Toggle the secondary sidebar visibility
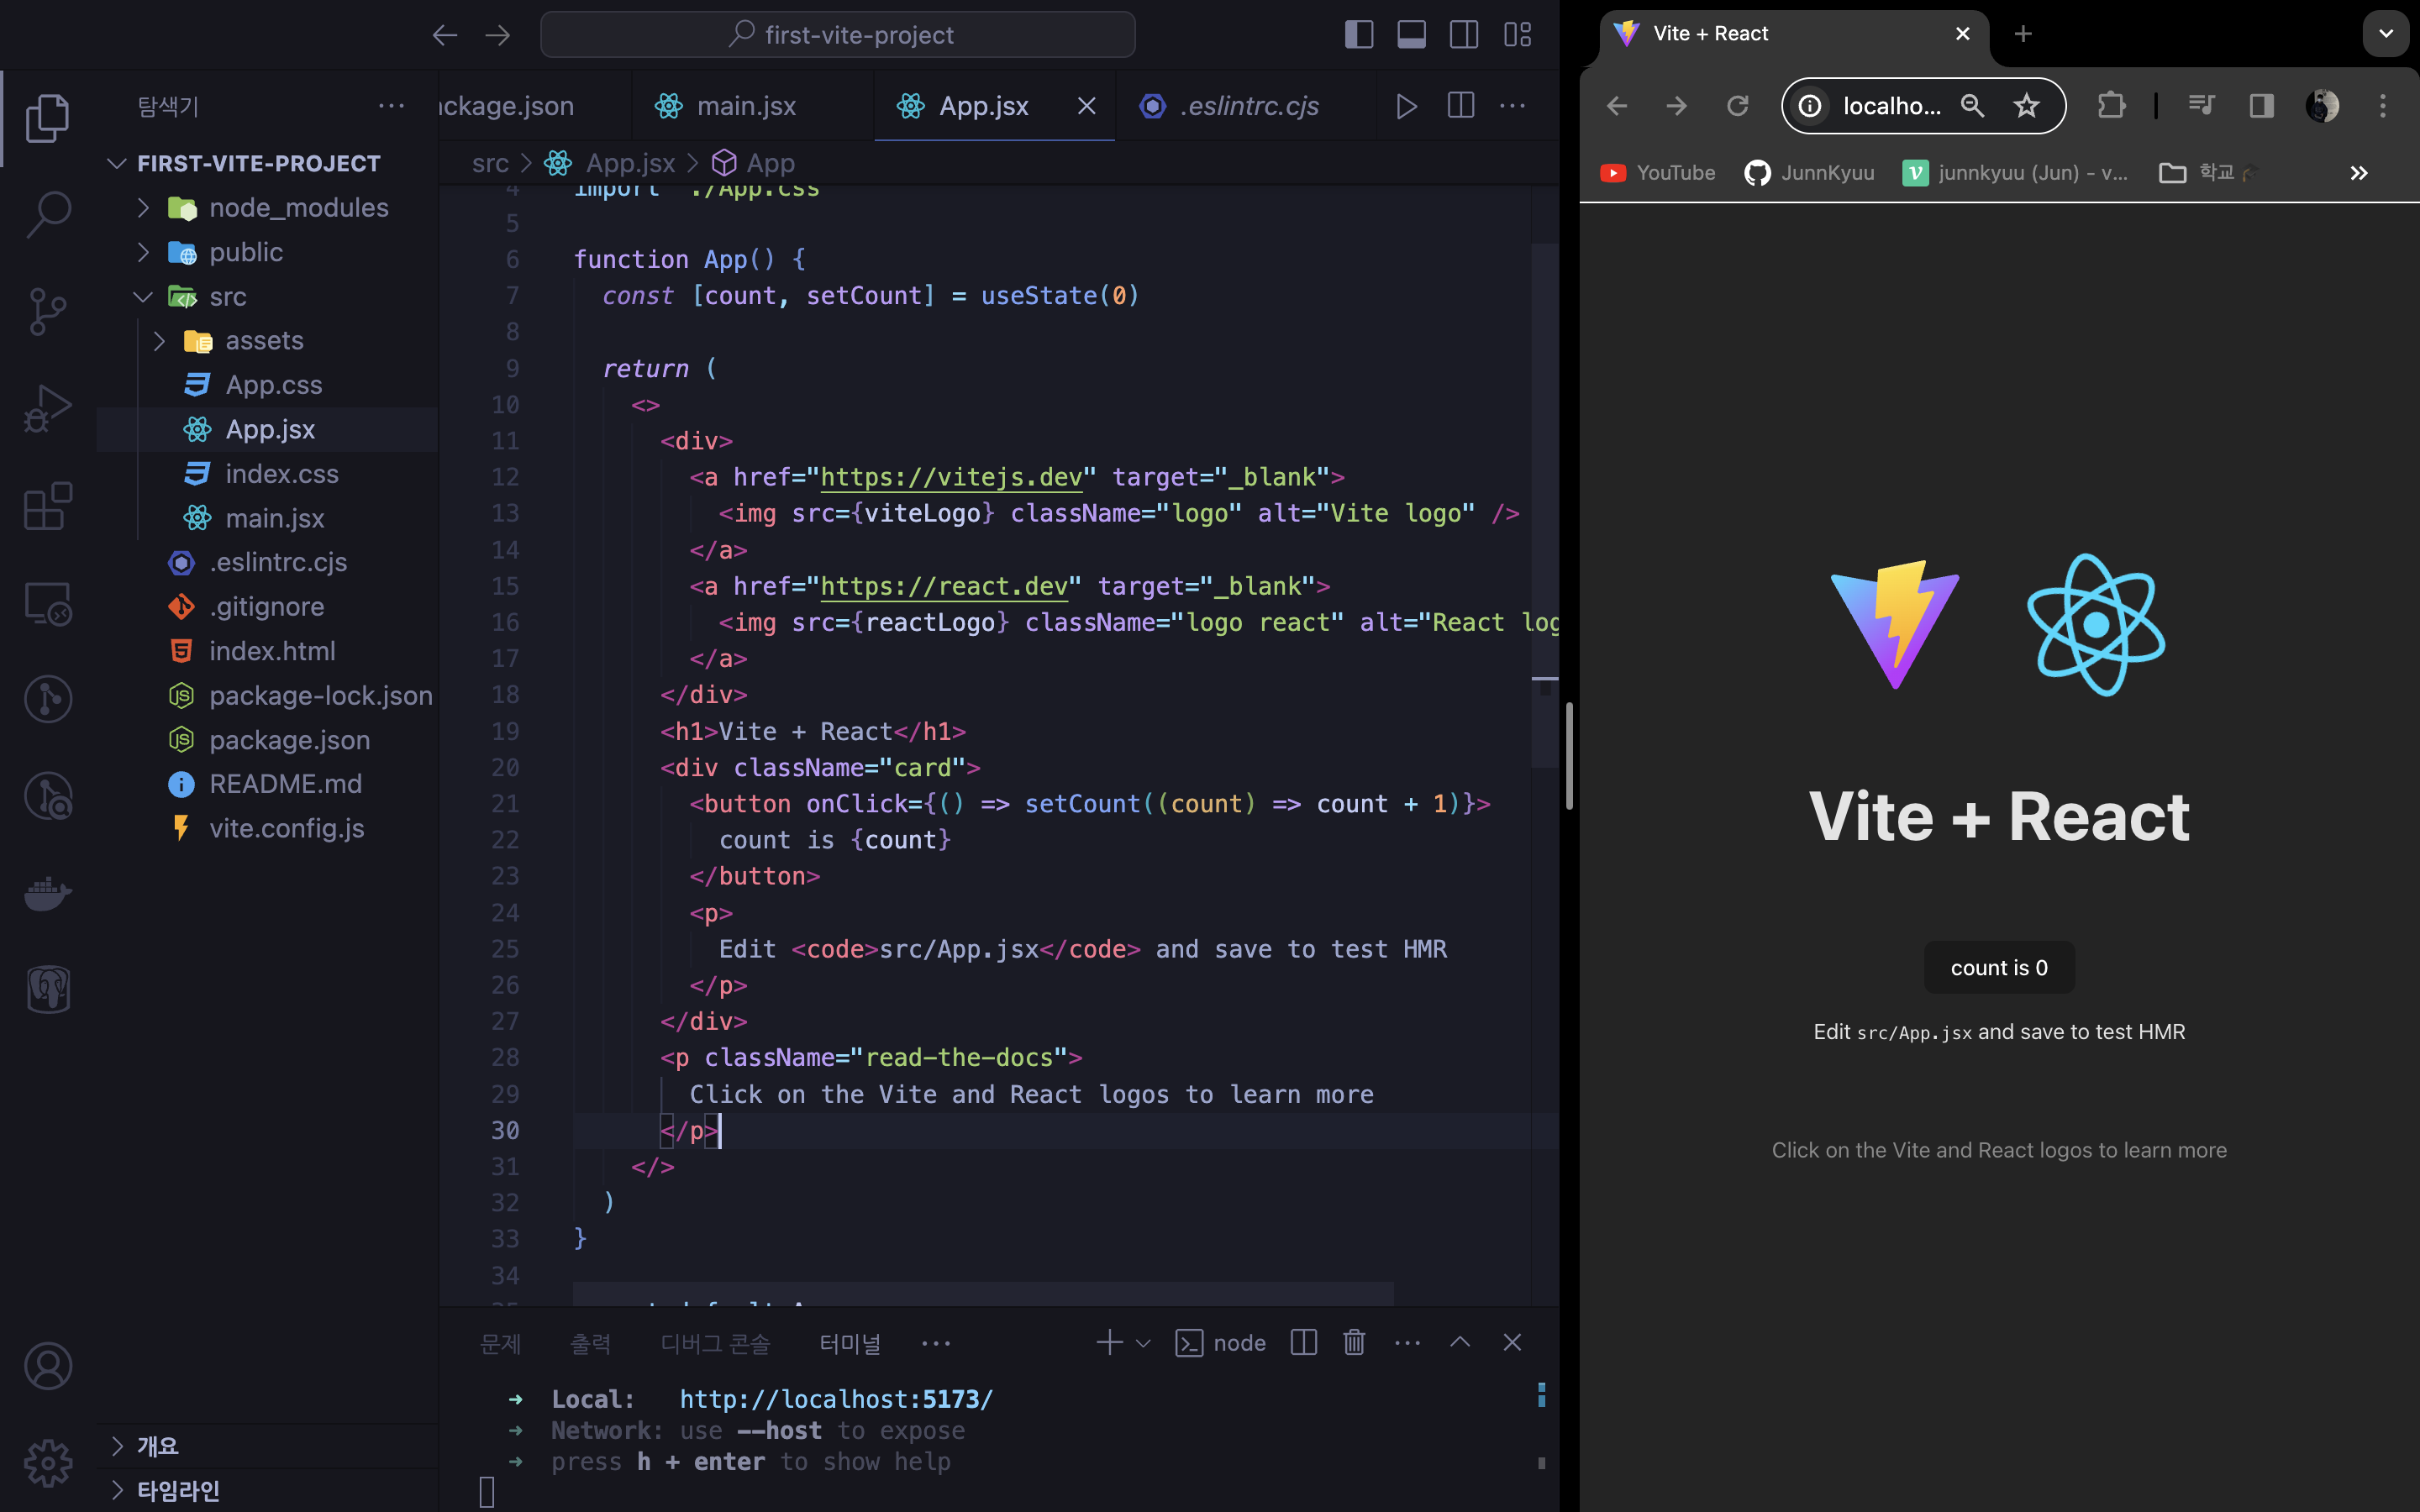The image size is (2420, 1512). point(1464,35)
